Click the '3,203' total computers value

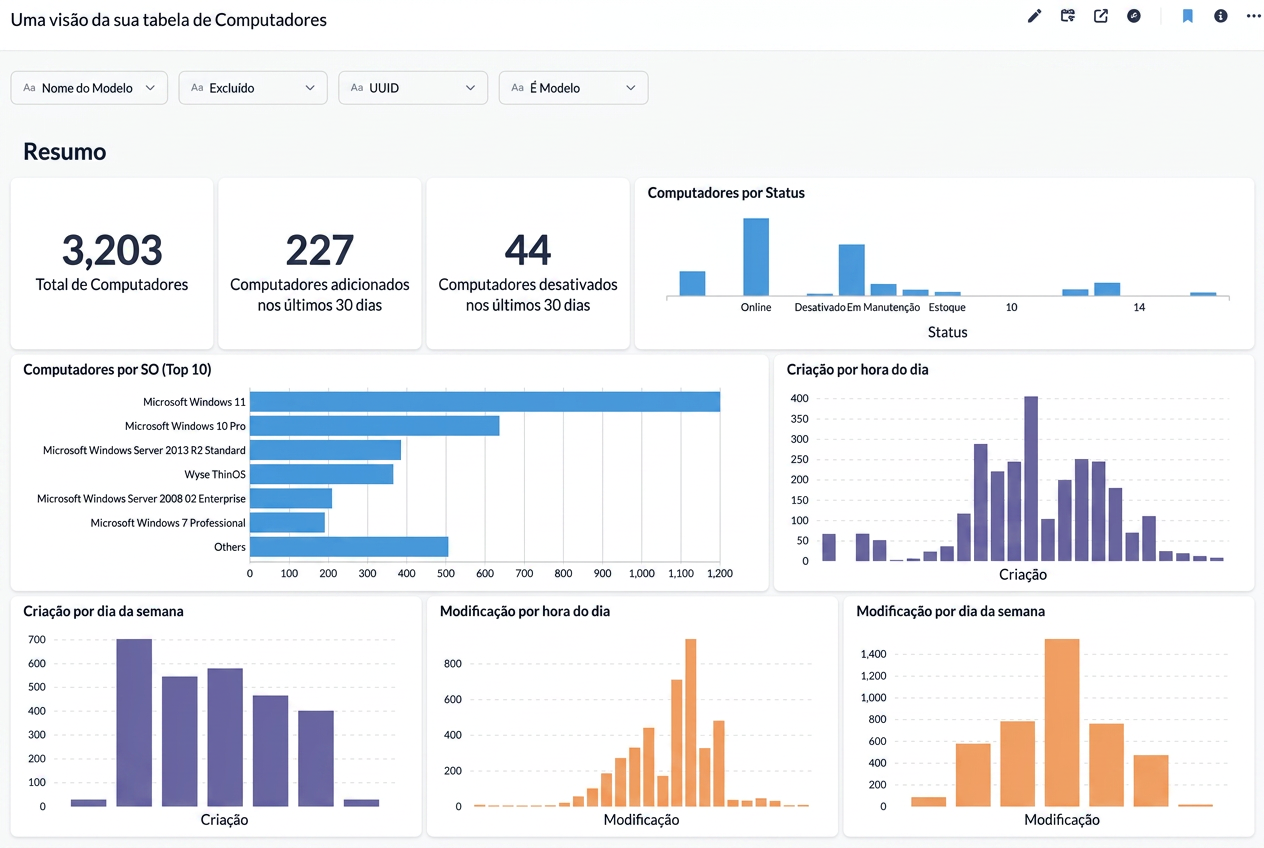pyautogui.click(x=112, y=250)
